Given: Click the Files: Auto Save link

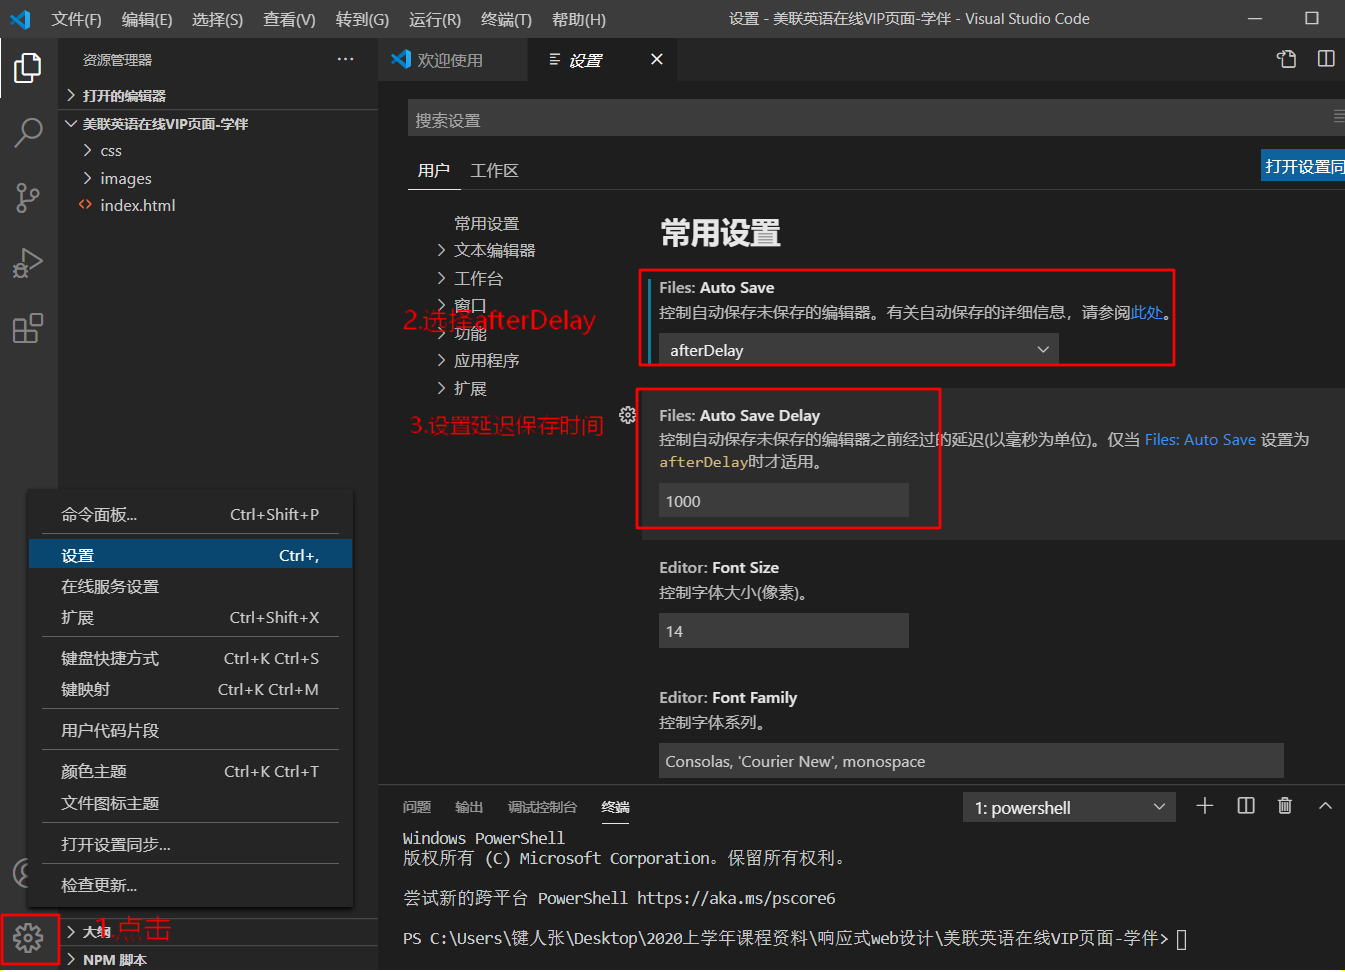Looking at the screenshot, I should click(x=1200, y=439).
